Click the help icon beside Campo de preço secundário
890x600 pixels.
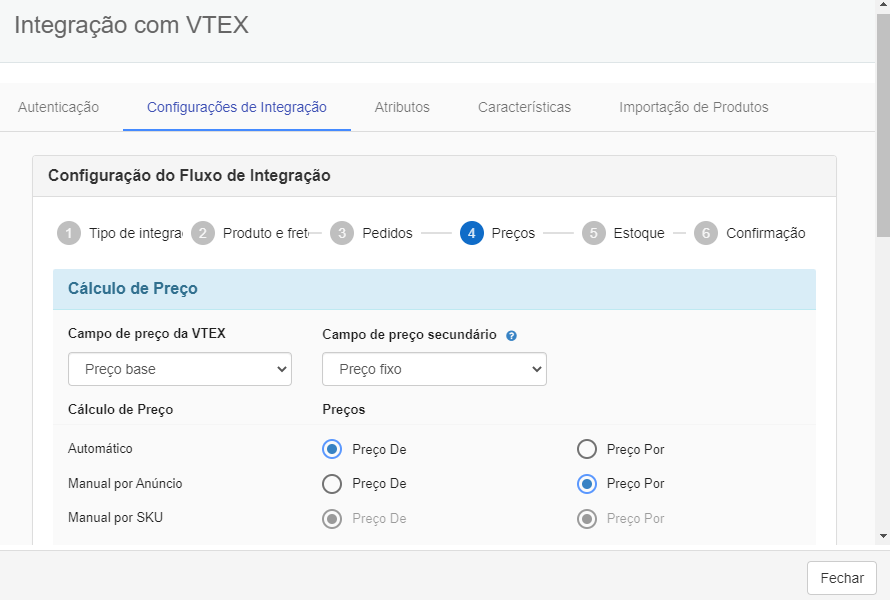point(511,335)
